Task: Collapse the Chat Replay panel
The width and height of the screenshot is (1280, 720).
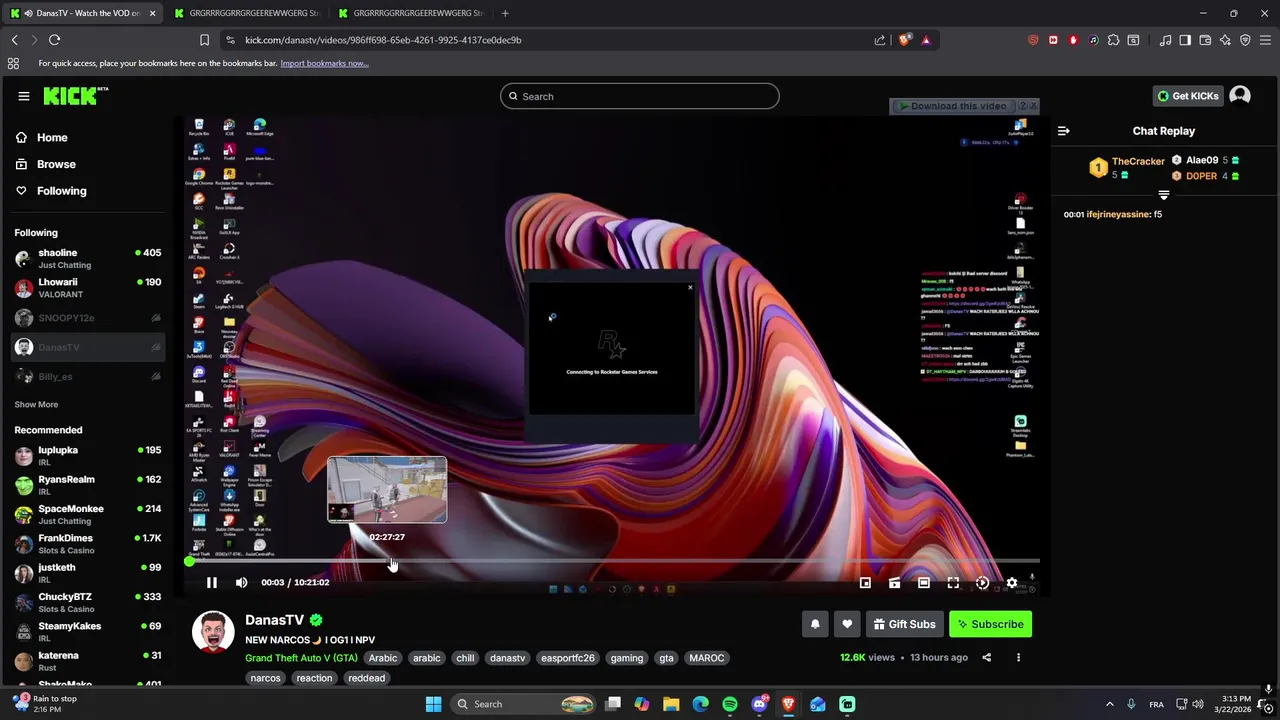Action: (1063, 131)
